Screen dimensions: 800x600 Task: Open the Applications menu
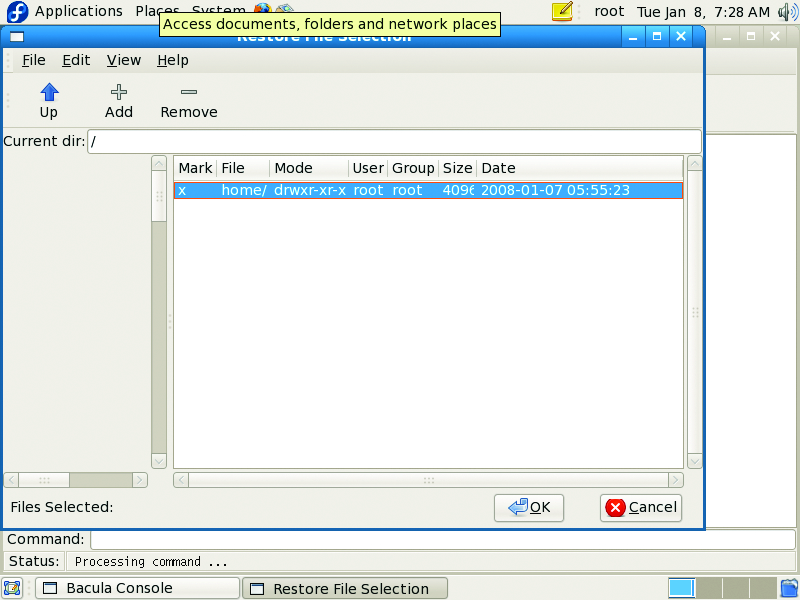click(x=79, y=11)
